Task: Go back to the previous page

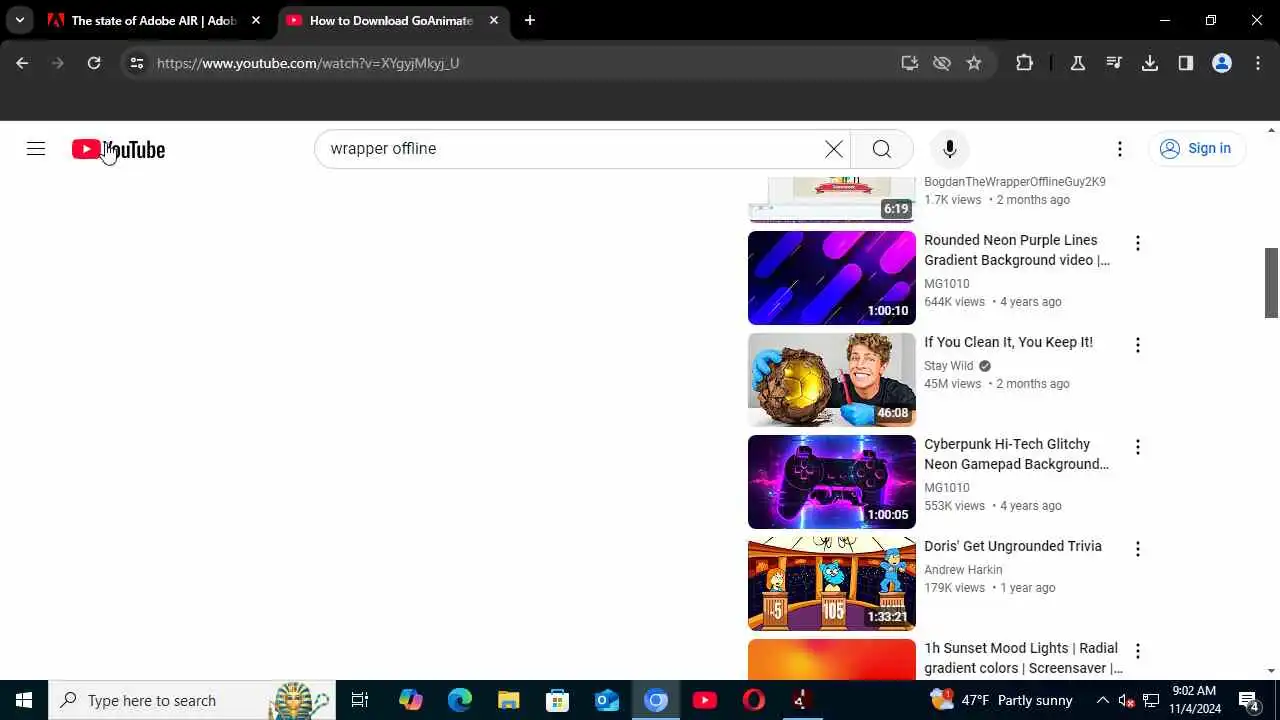Action: (x=22, y=63)
